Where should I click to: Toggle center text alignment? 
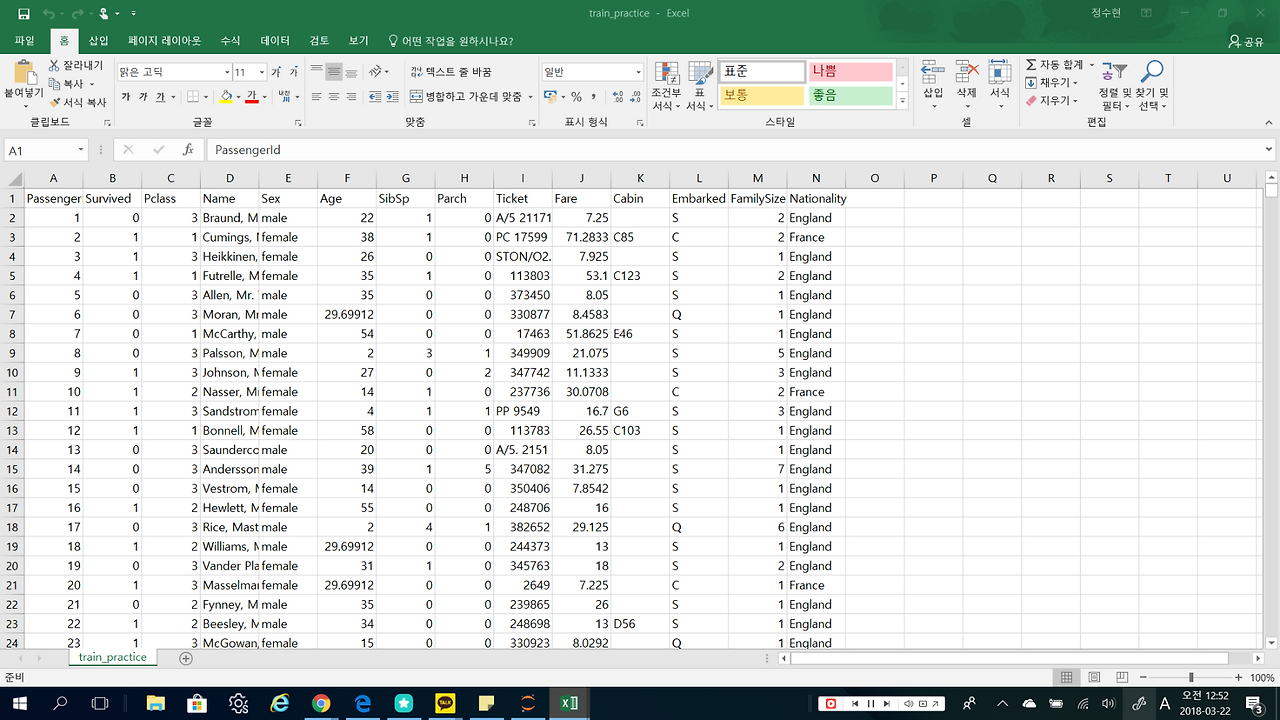(334, 97)
